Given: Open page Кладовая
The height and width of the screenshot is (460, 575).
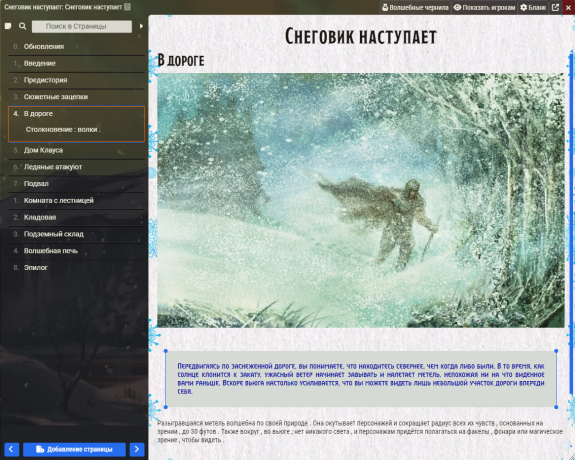Looking at the screenshot, I should pos(76,217).
